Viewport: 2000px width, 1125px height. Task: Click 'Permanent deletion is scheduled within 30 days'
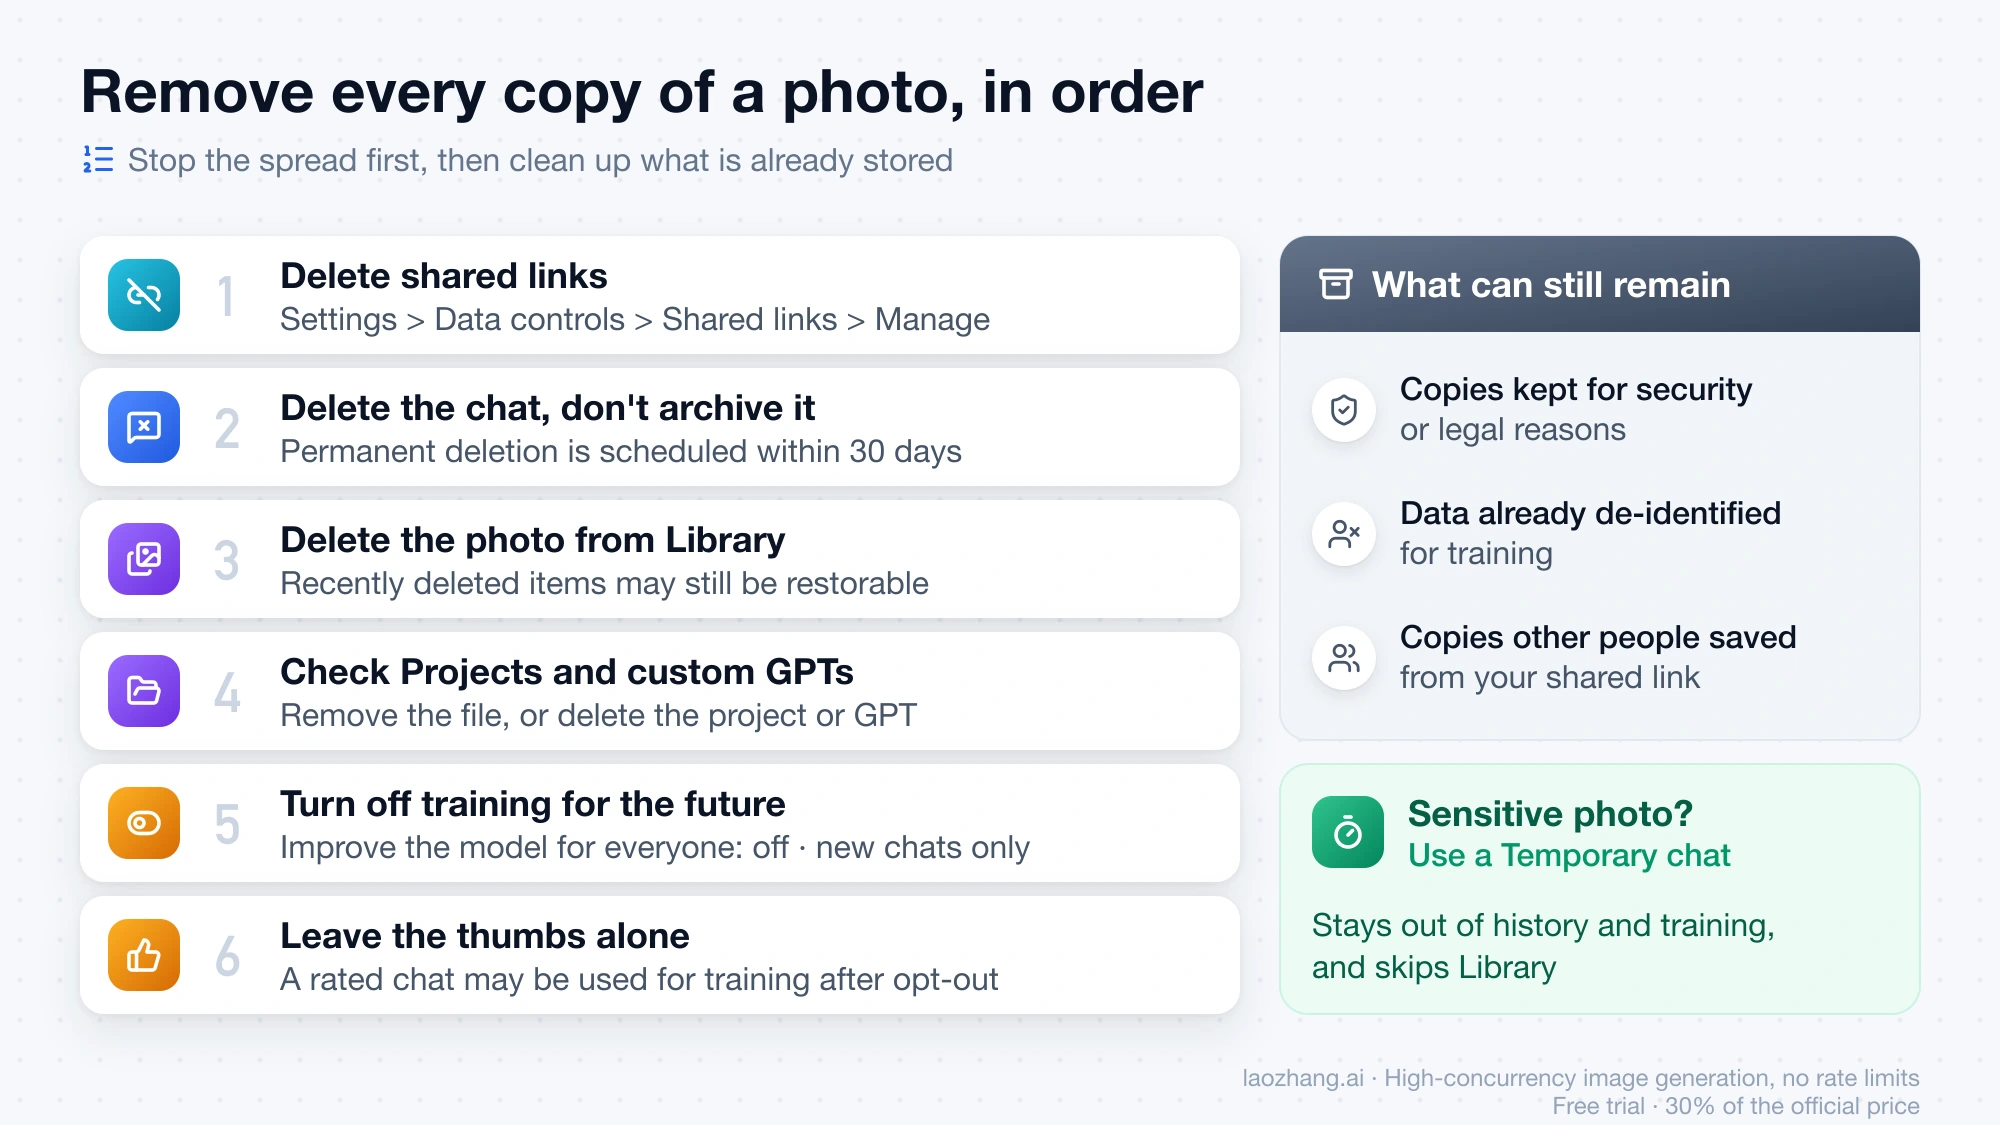(621, 452)
